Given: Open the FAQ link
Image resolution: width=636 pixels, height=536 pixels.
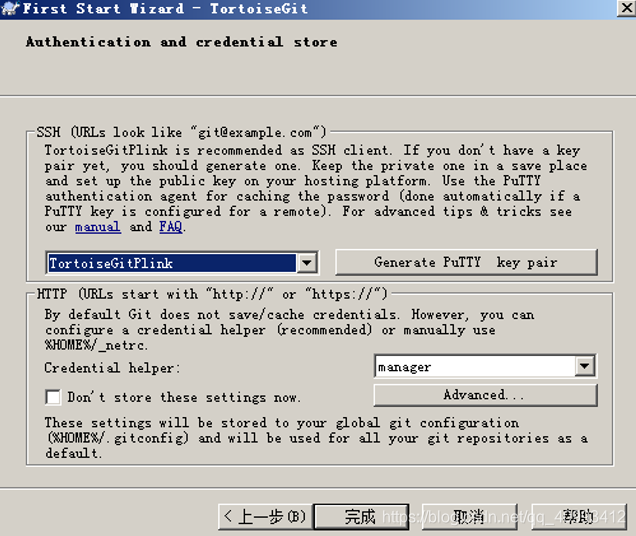Looking at the screenshot, I should [x=171, y=226].
